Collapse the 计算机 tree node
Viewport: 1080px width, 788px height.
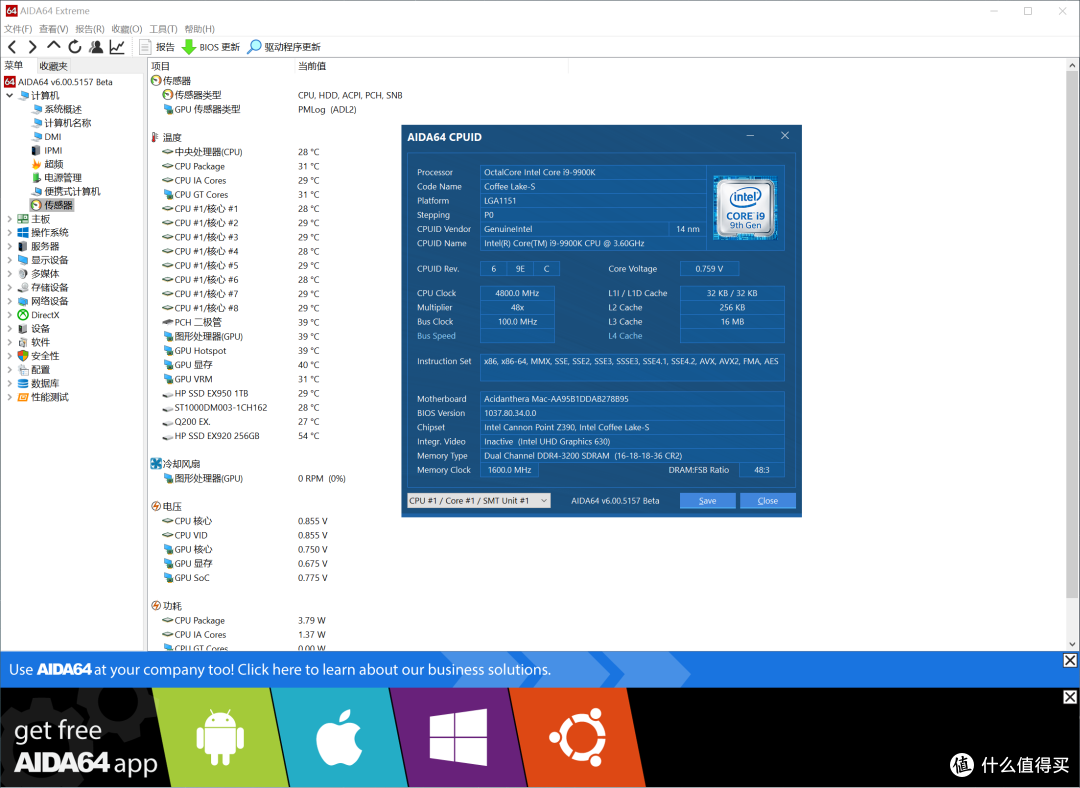pyautogui.click(x=10, y=96)
